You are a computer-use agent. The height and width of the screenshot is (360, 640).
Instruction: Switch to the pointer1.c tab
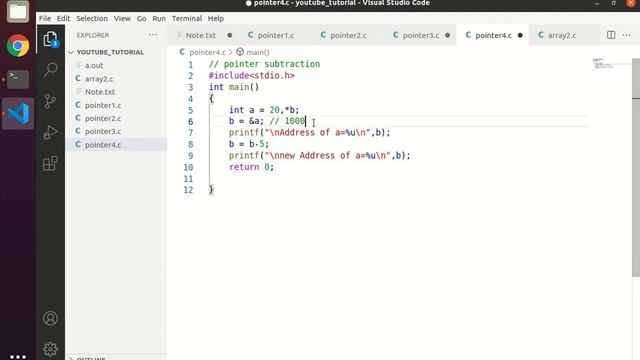tap(276, 35)
